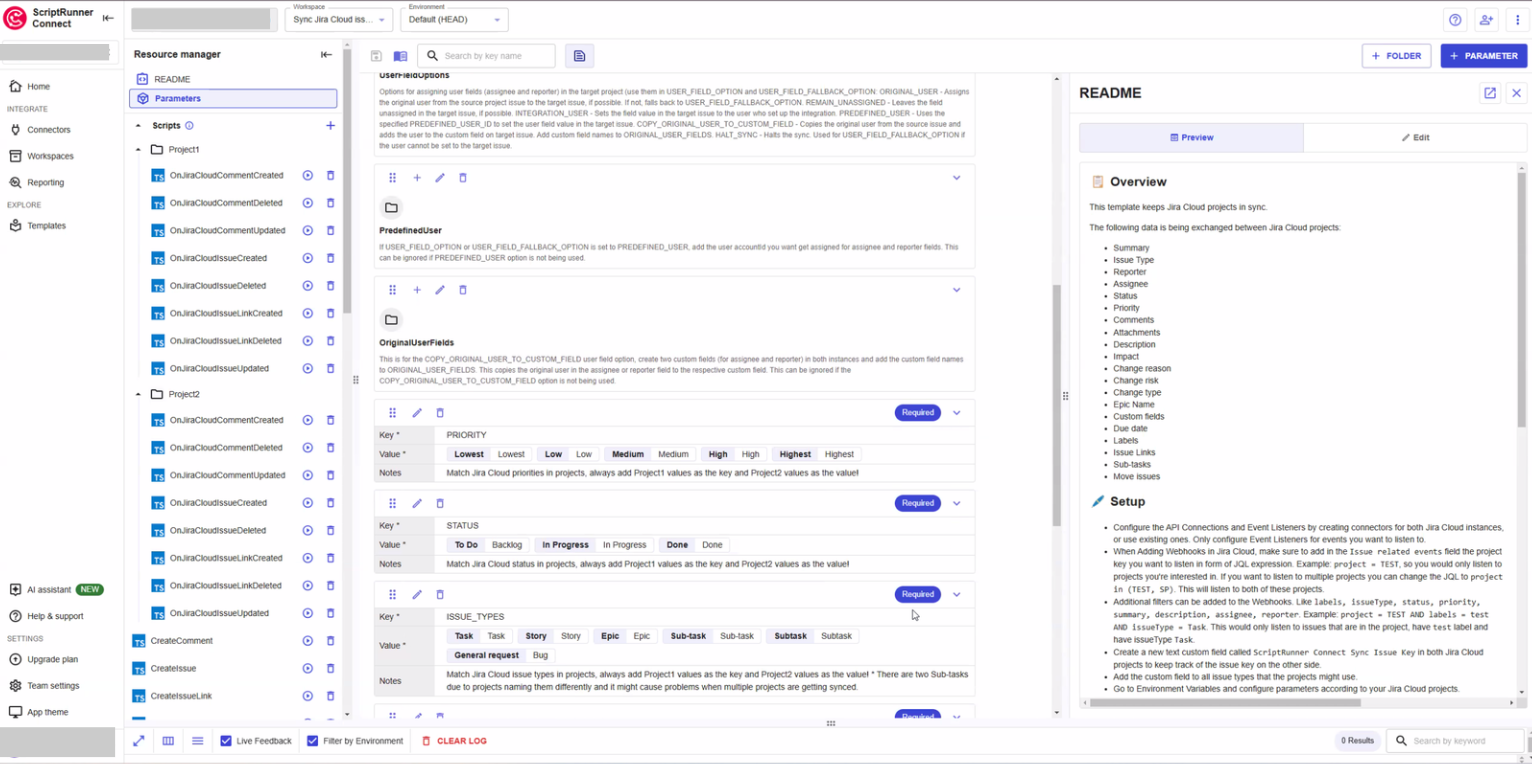Image resolution: width=1532 pixels, height=764 pixels.
Task: Switch console to list view
Action: [198, 741]
